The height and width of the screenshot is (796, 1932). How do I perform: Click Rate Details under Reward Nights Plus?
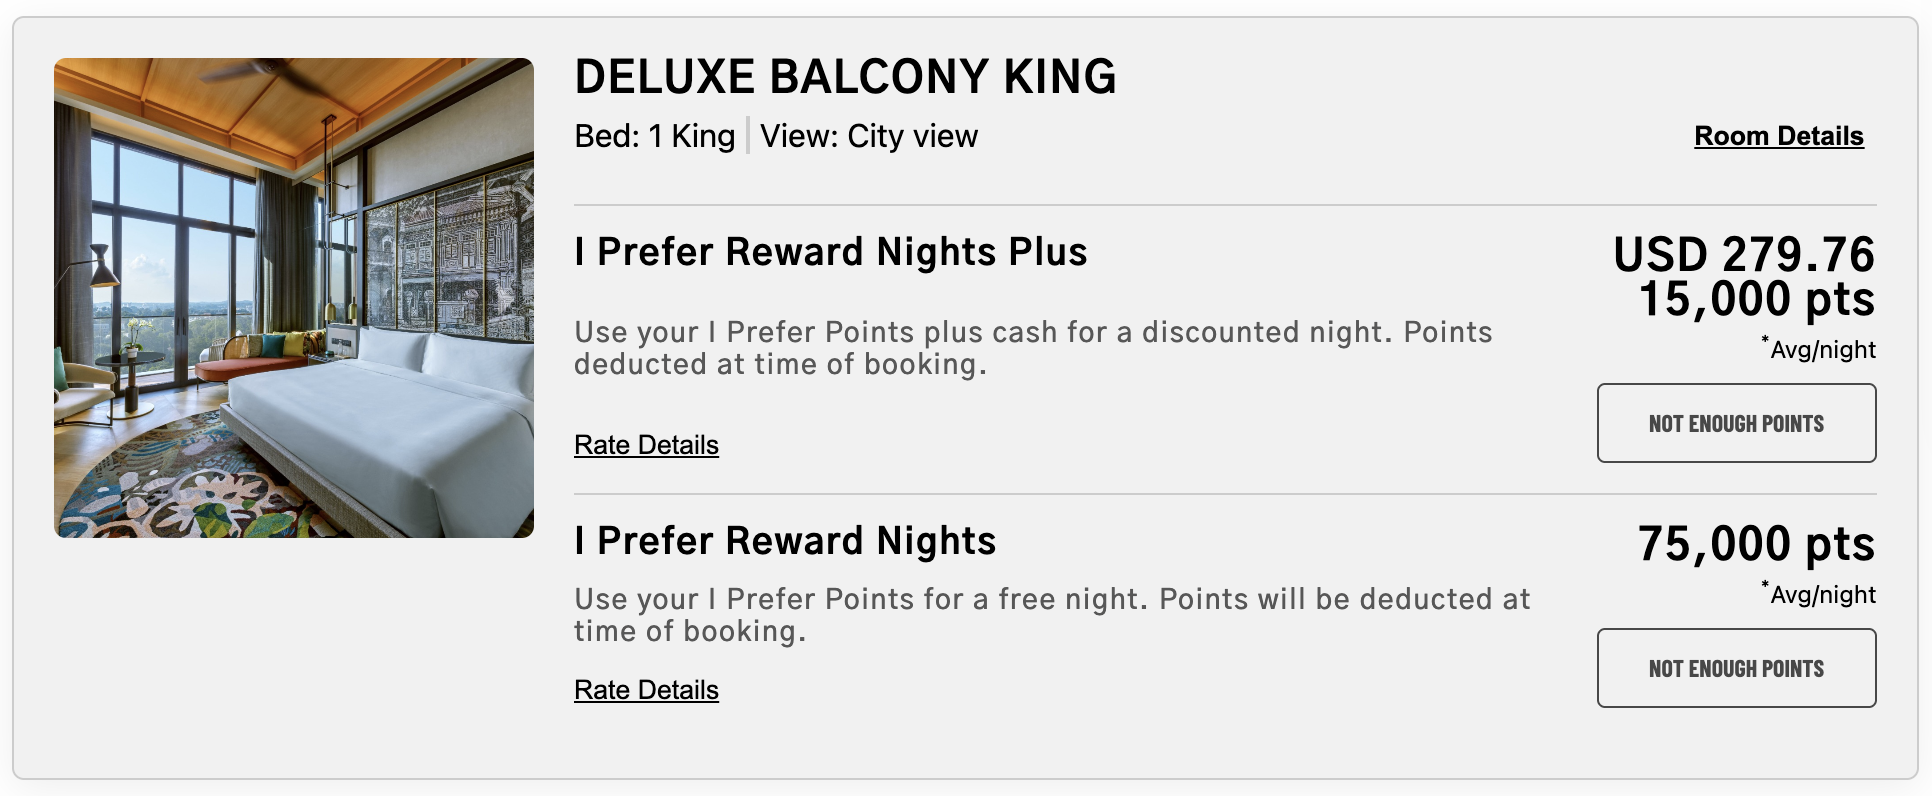point(645,445)
